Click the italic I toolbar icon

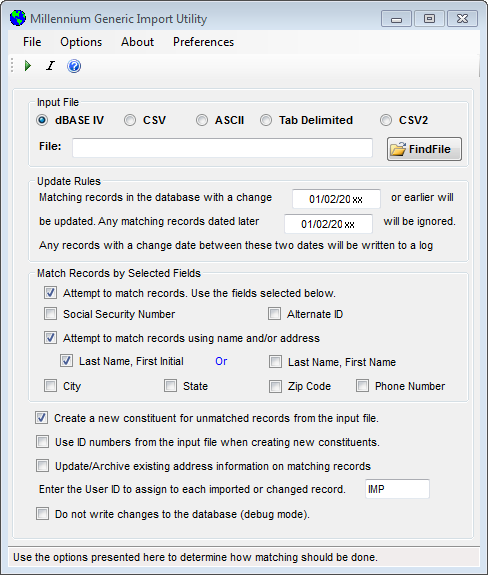(50, 66)
